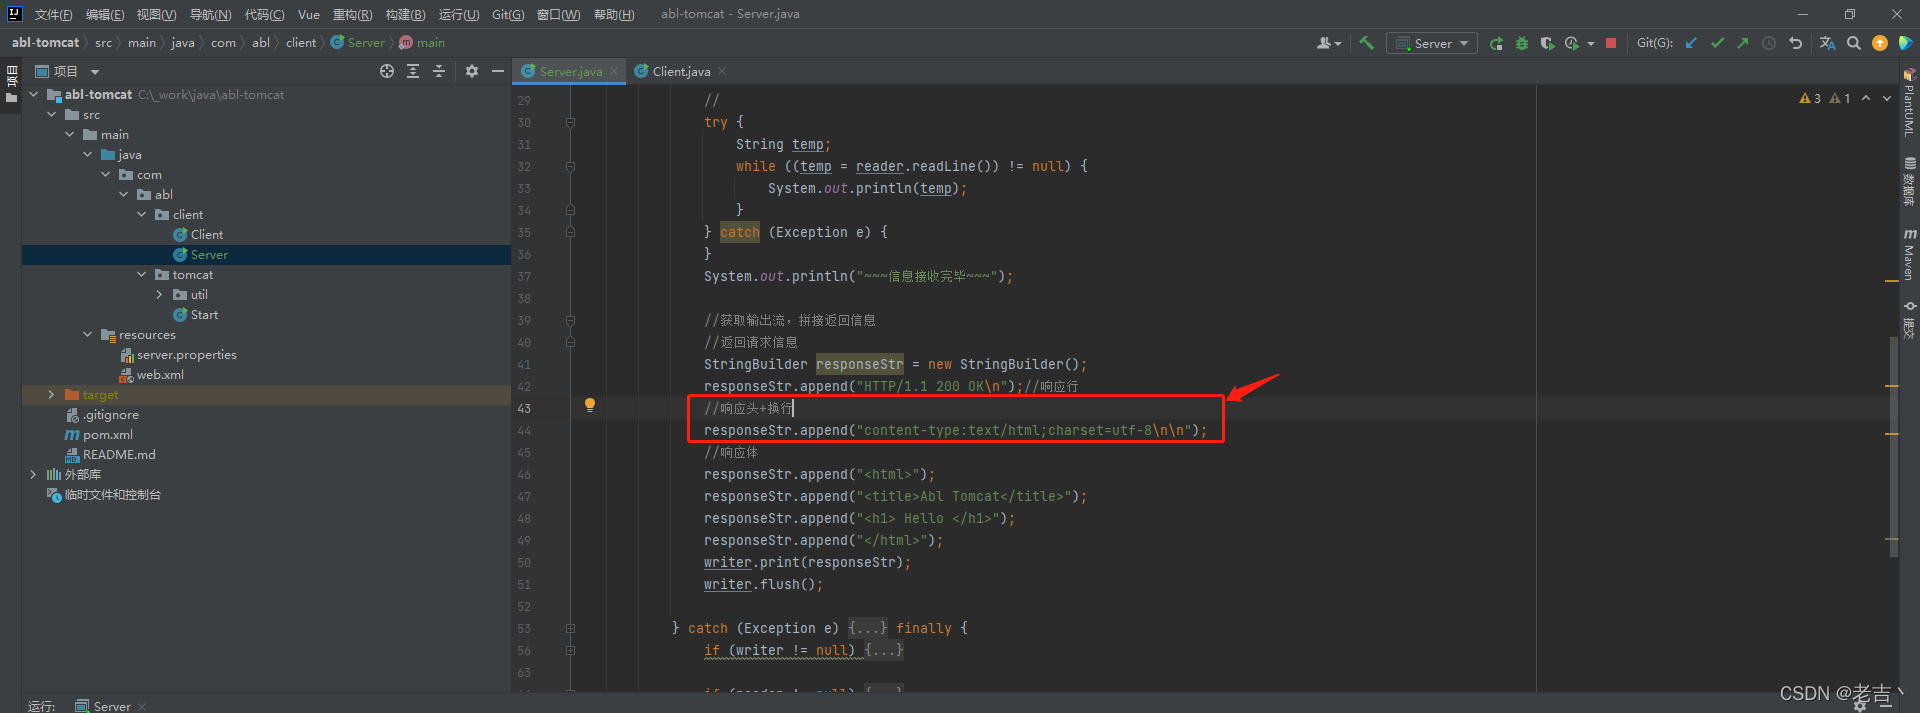Expand all in project panel

click(x=413, y=71)
